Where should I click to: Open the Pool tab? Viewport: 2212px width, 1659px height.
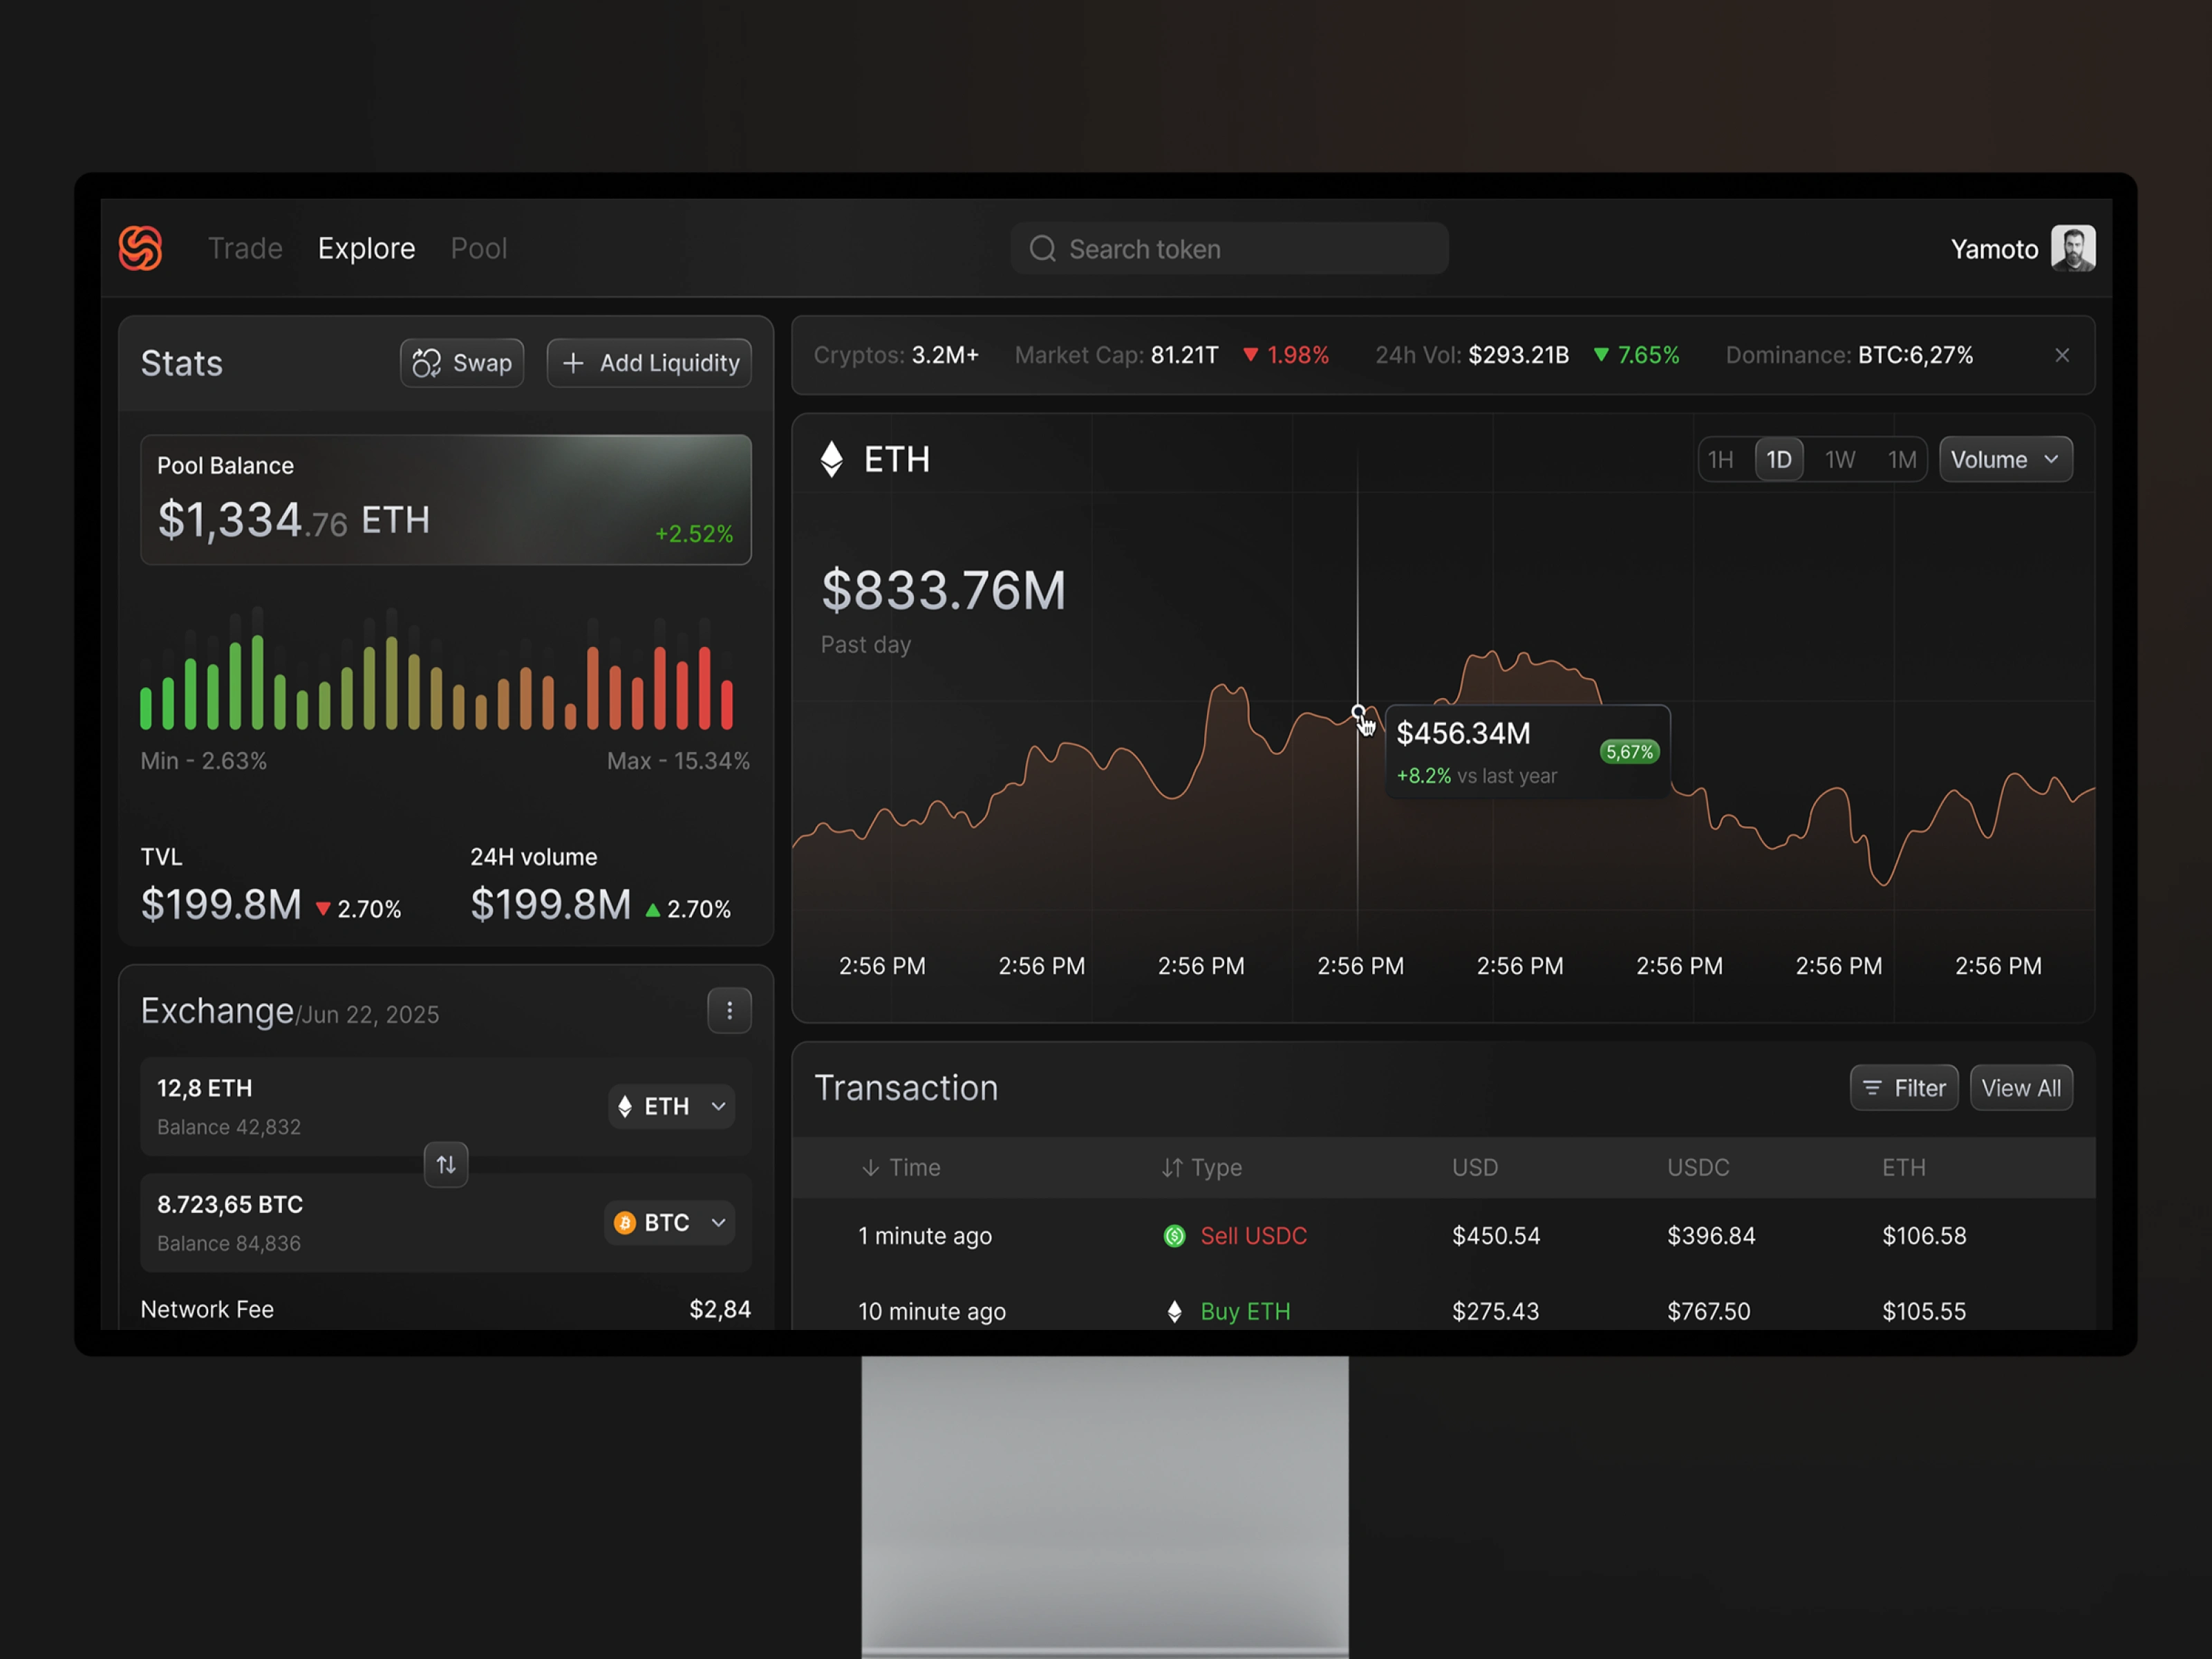[478, 248]
